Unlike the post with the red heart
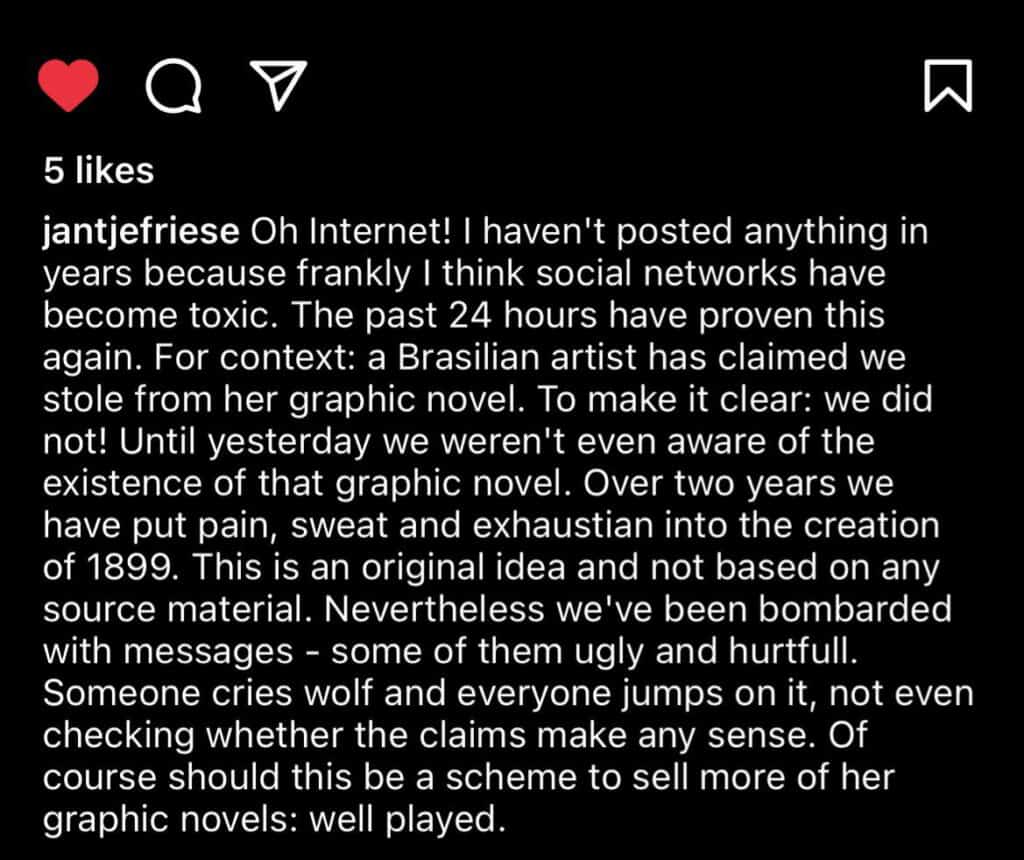Screen dimensions: 1024x860 (x=69, y=85)
